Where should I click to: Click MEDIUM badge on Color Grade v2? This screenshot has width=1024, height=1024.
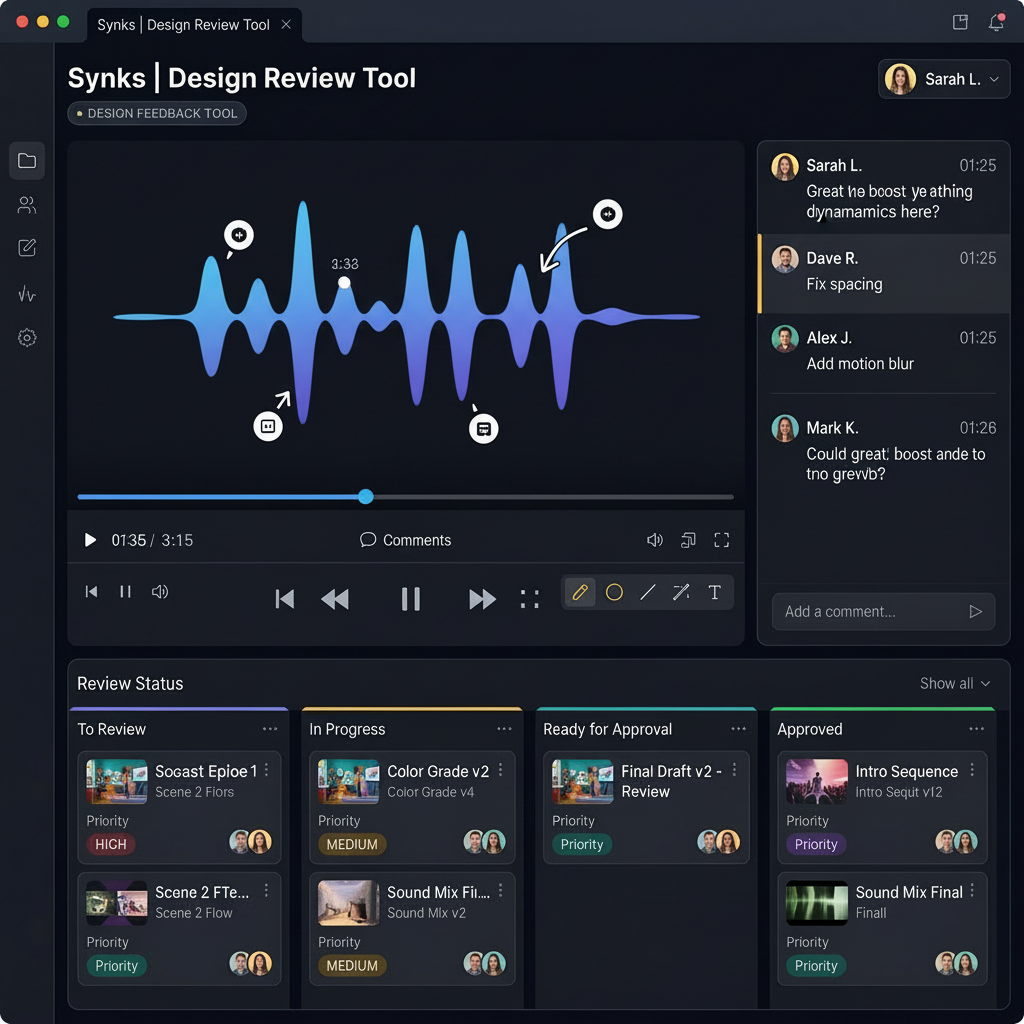tap(352, 844)
